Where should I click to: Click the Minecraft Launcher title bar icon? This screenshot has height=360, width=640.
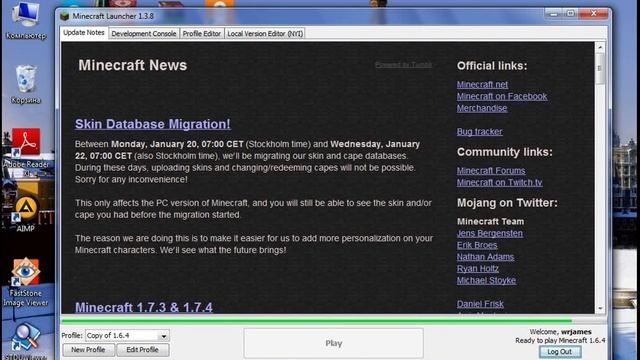click(64, 16)
